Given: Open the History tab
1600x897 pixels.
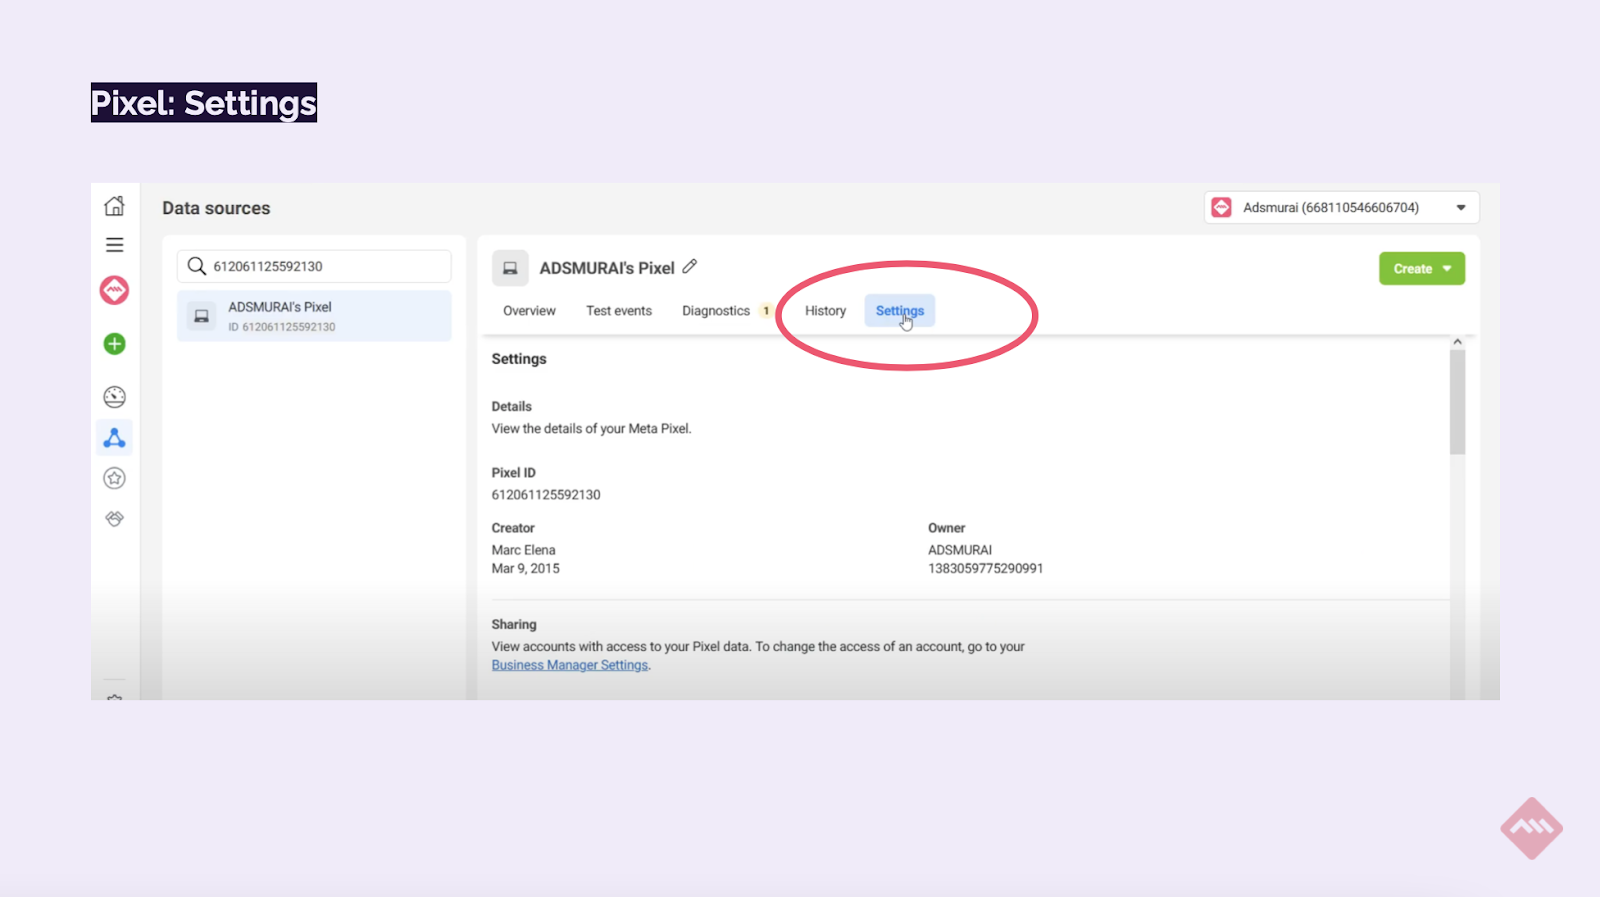Looking at the screenshot, I should tap(825, 311).
